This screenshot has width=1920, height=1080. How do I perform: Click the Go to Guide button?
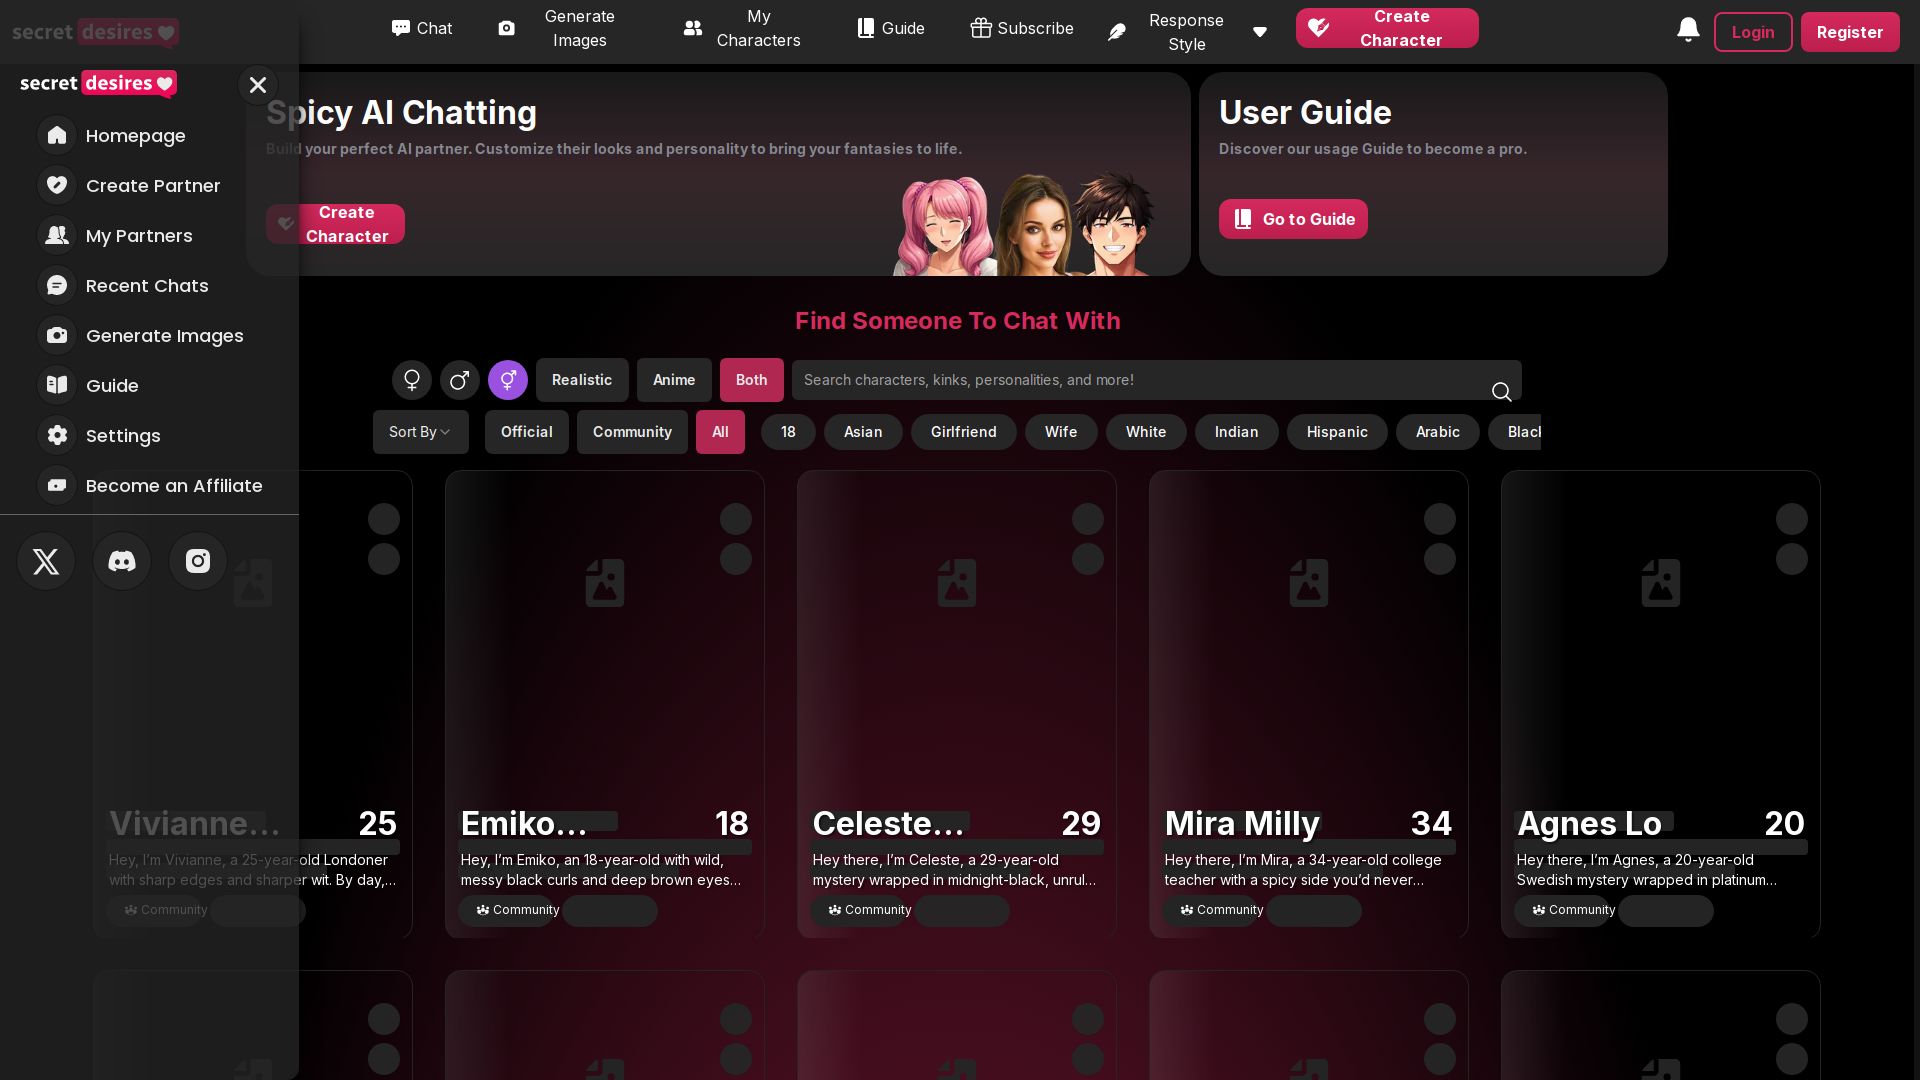[x=1293, y=219]
